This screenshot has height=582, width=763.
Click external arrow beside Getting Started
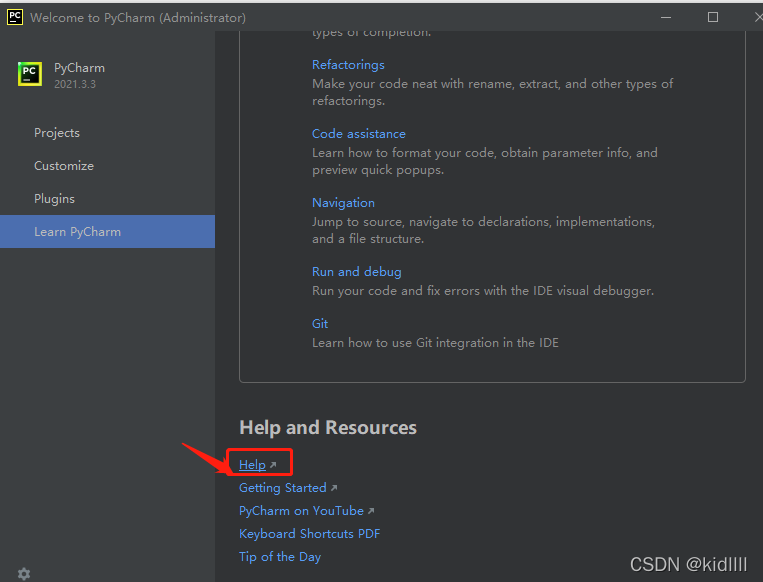(334, 488)
